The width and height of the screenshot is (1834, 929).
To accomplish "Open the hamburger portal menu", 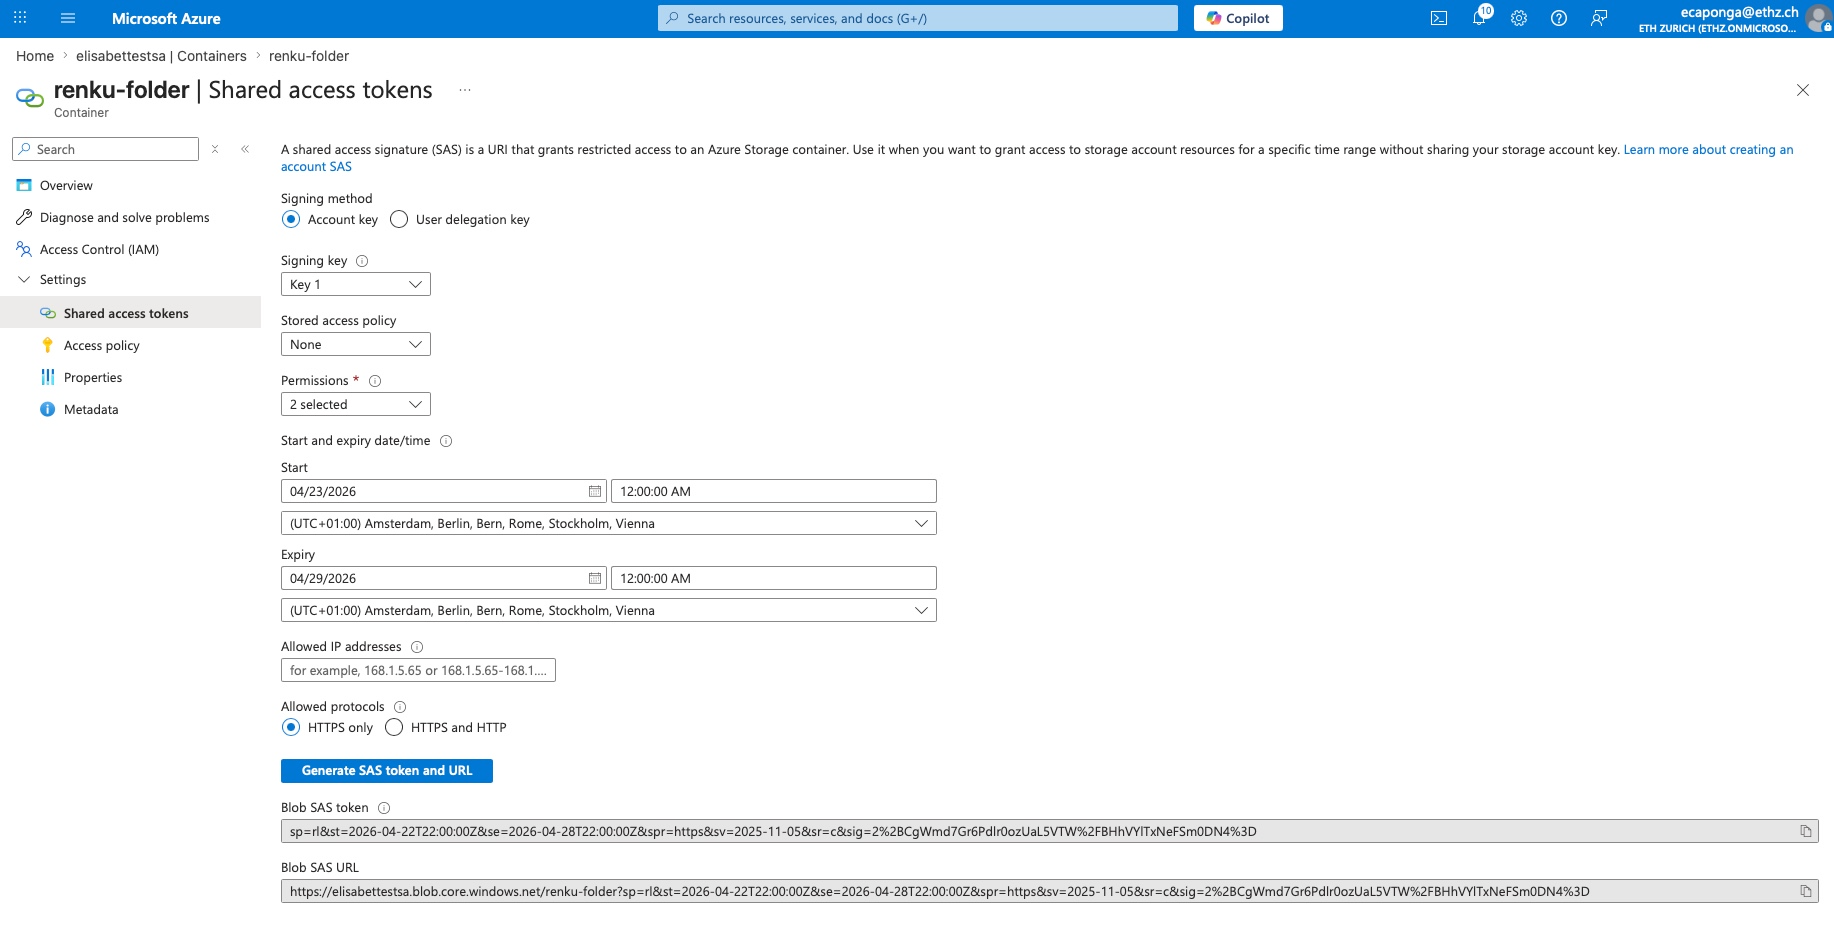I will [68, 18].
